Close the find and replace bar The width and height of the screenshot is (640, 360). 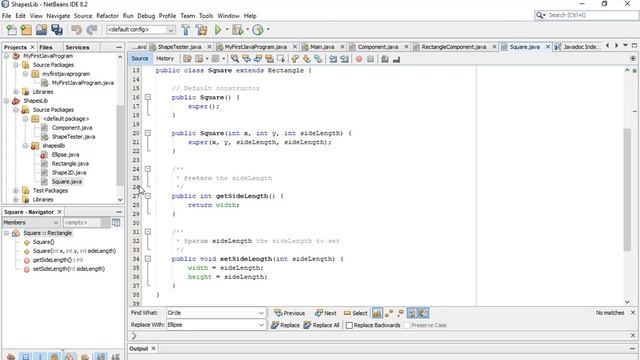[633, 313]
